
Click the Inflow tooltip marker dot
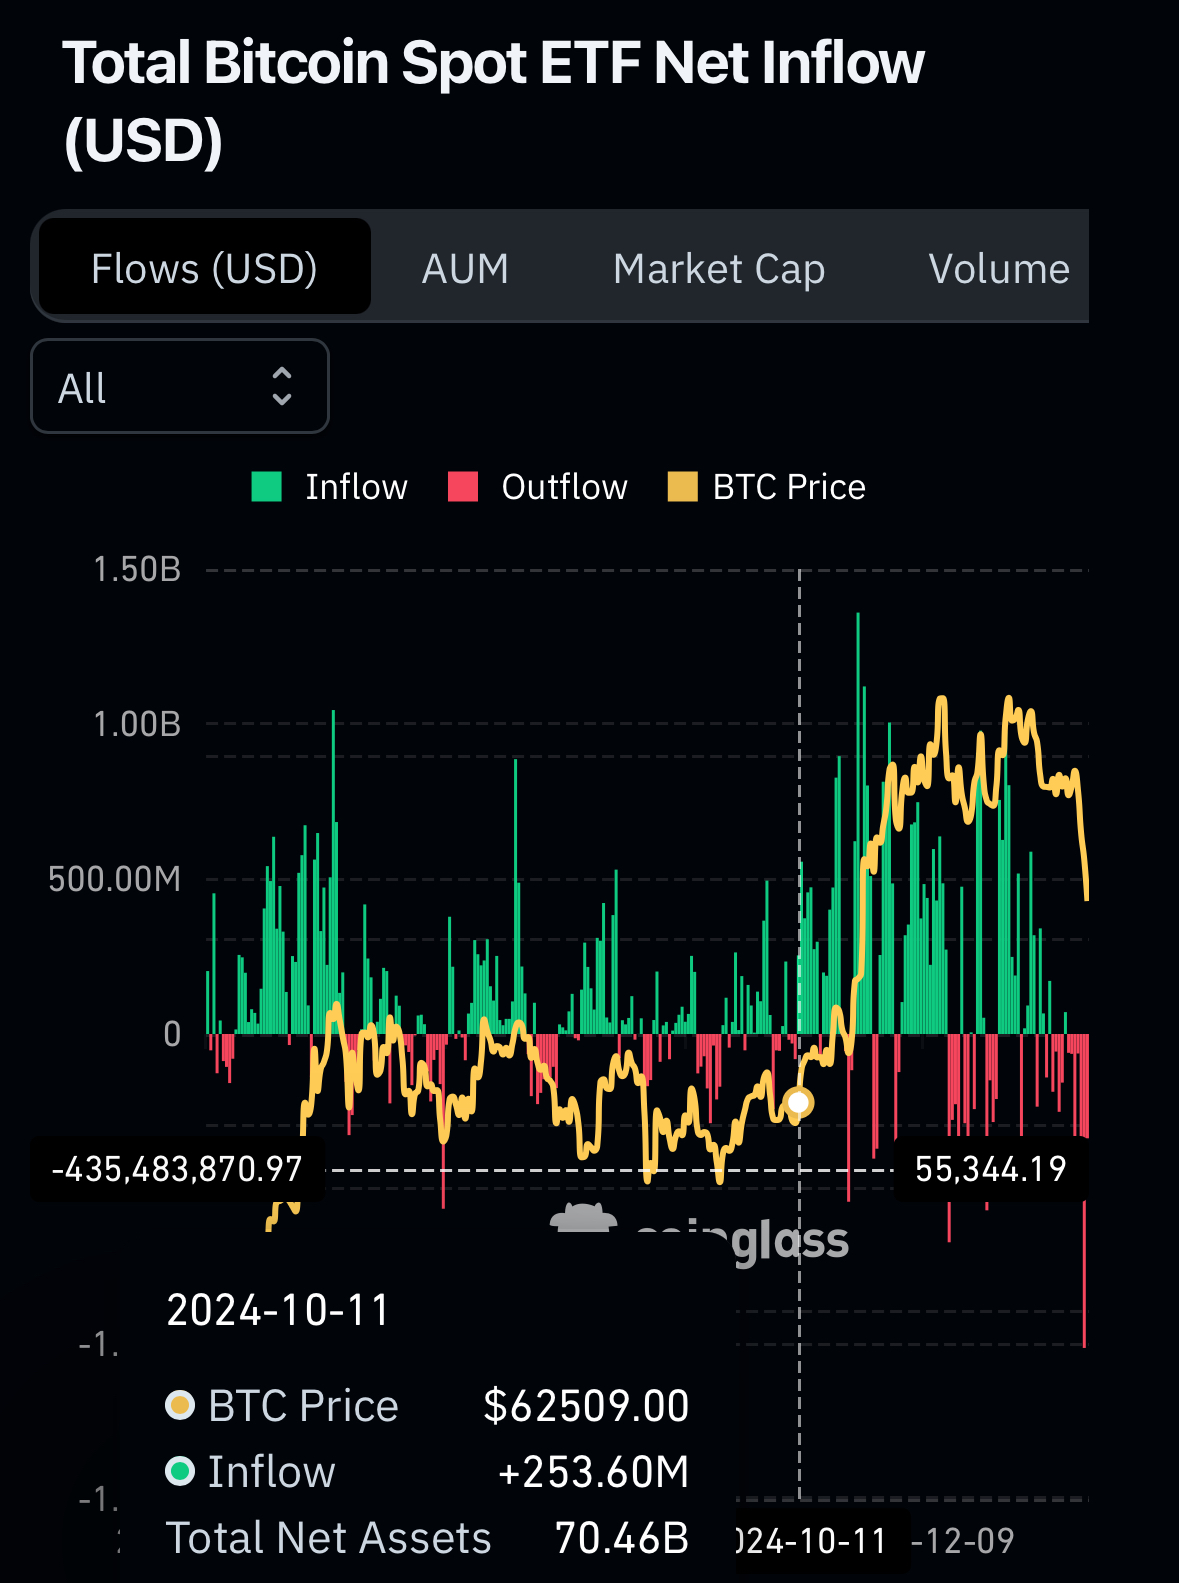pos(180,1471)
